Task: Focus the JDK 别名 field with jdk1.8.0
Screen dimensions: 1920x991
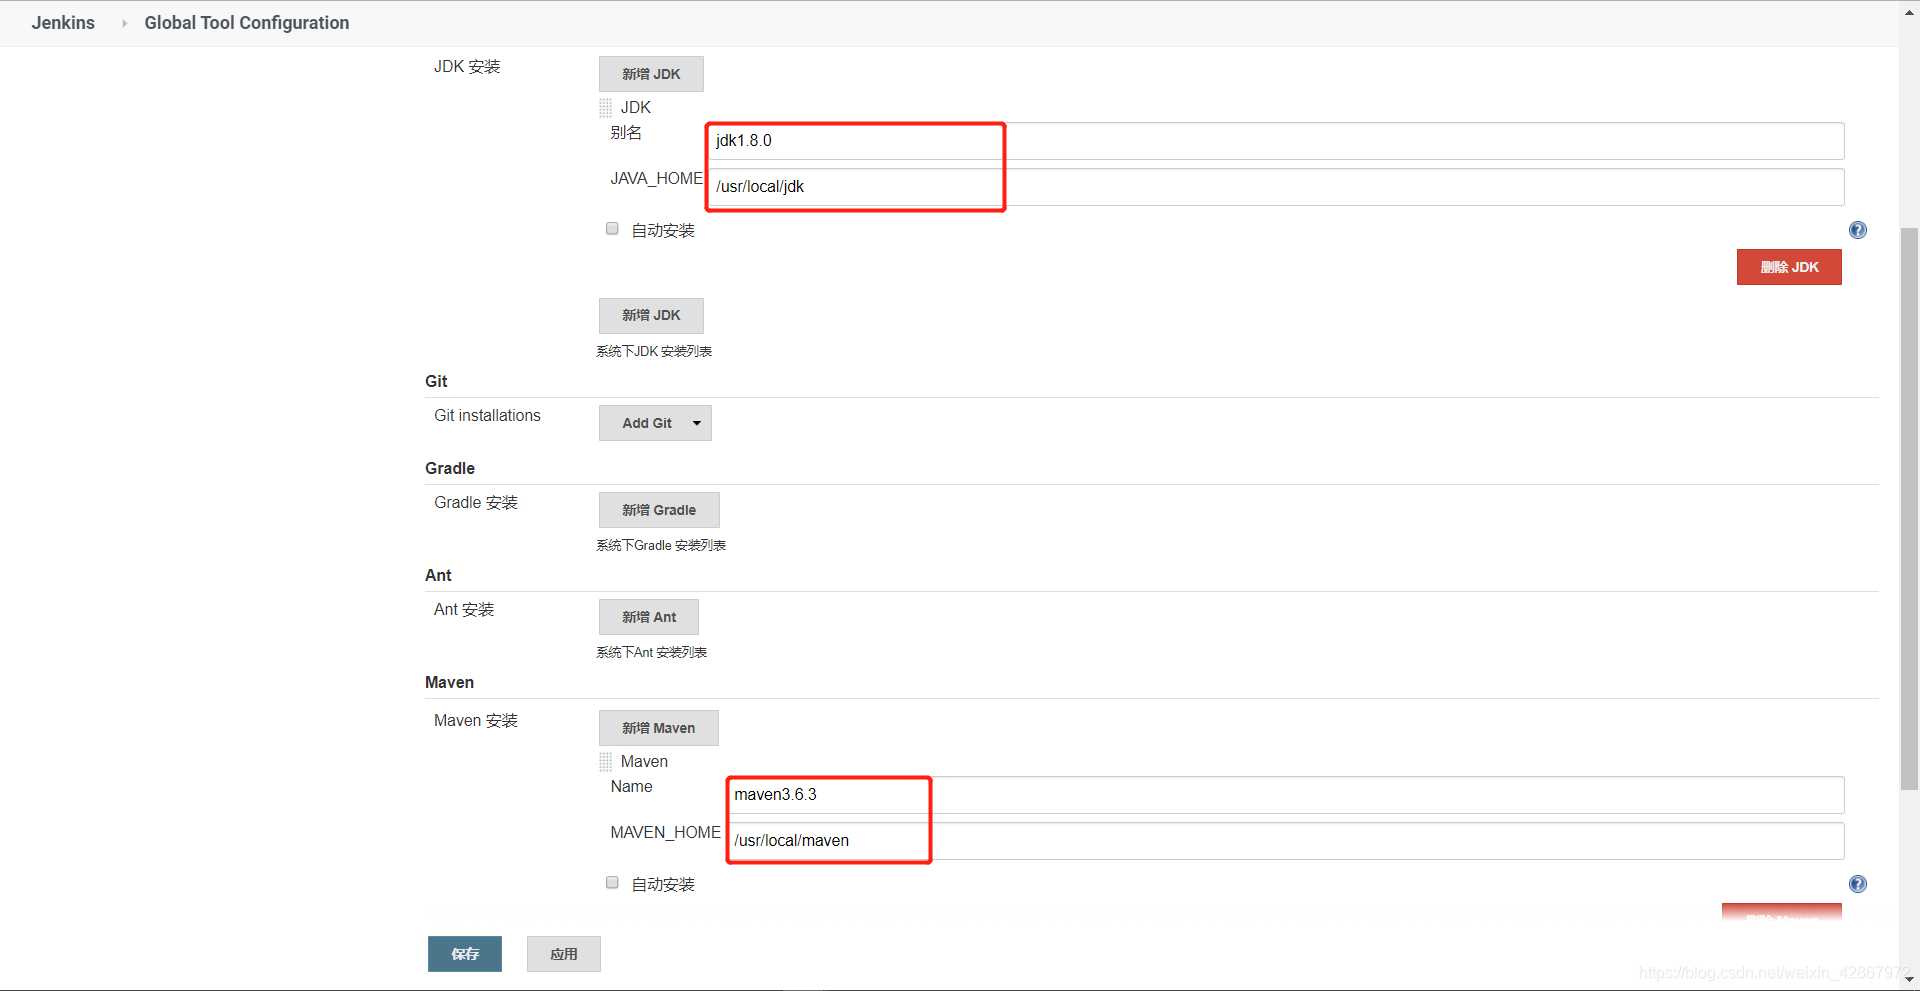Action: [x=1276, y=141]
